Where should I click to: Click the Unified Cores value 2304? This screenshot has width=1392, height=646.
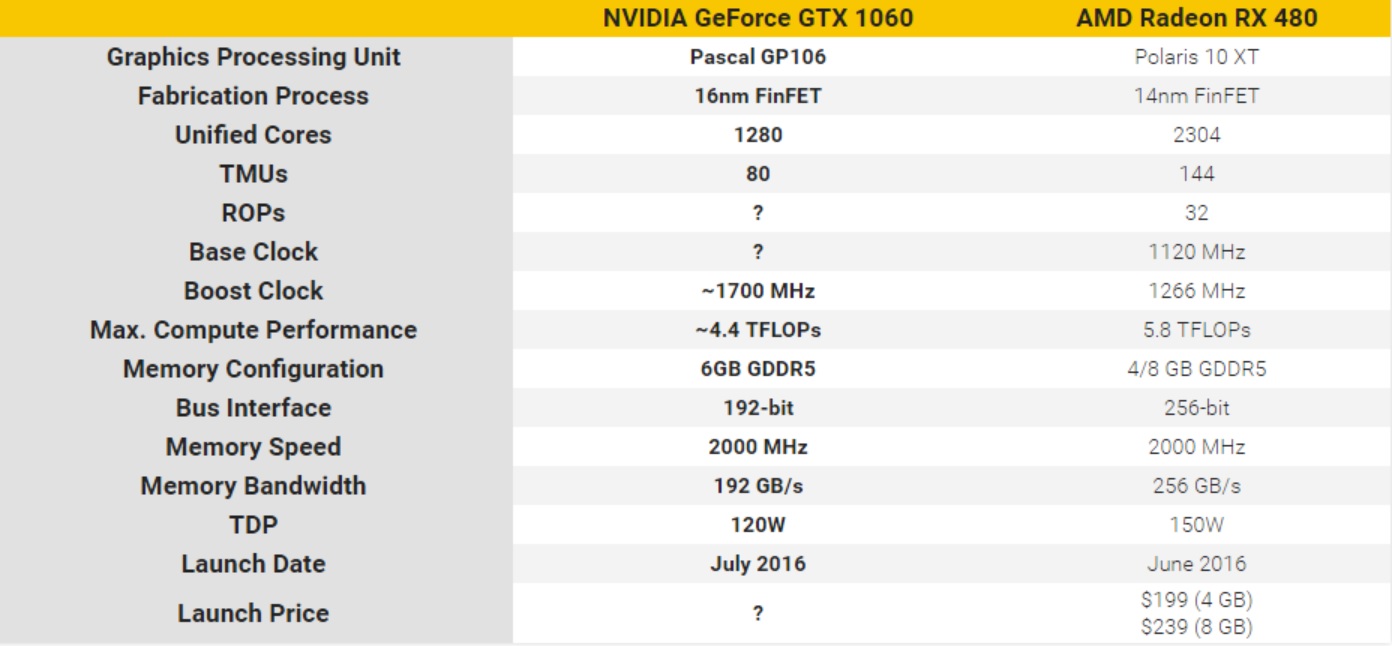(x=1196, y=135)
